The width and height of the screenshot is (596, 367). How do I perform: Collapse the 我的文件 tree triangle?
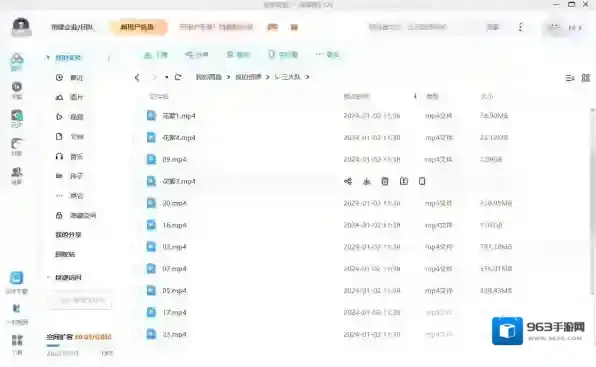click(48, 58)
